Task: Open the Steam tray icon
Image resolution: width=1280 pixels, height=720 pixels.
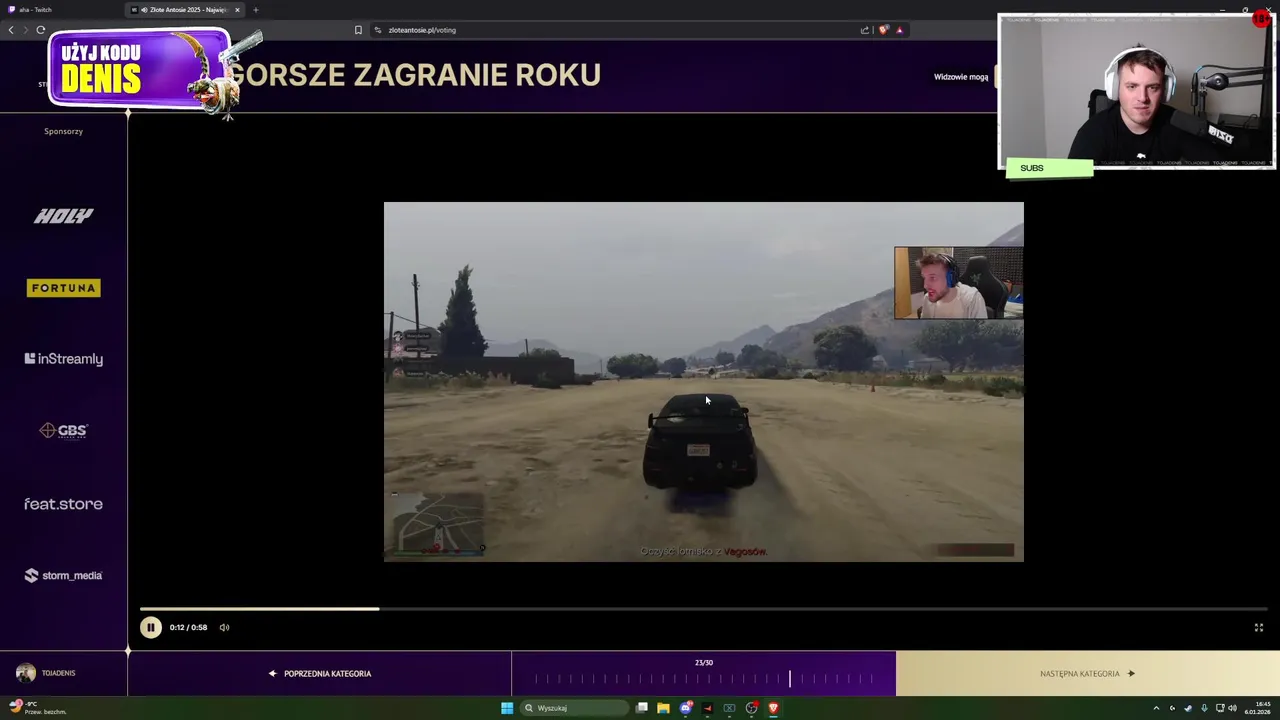Action: (x=1188, y=708)
